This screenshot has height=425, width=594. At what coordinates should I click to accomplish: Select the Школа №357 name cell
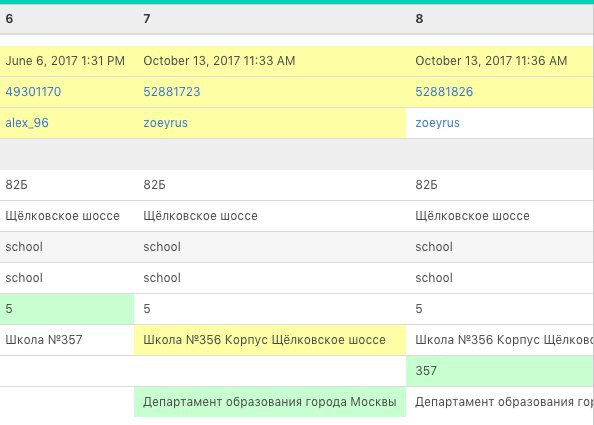click(x=67, y=340)
